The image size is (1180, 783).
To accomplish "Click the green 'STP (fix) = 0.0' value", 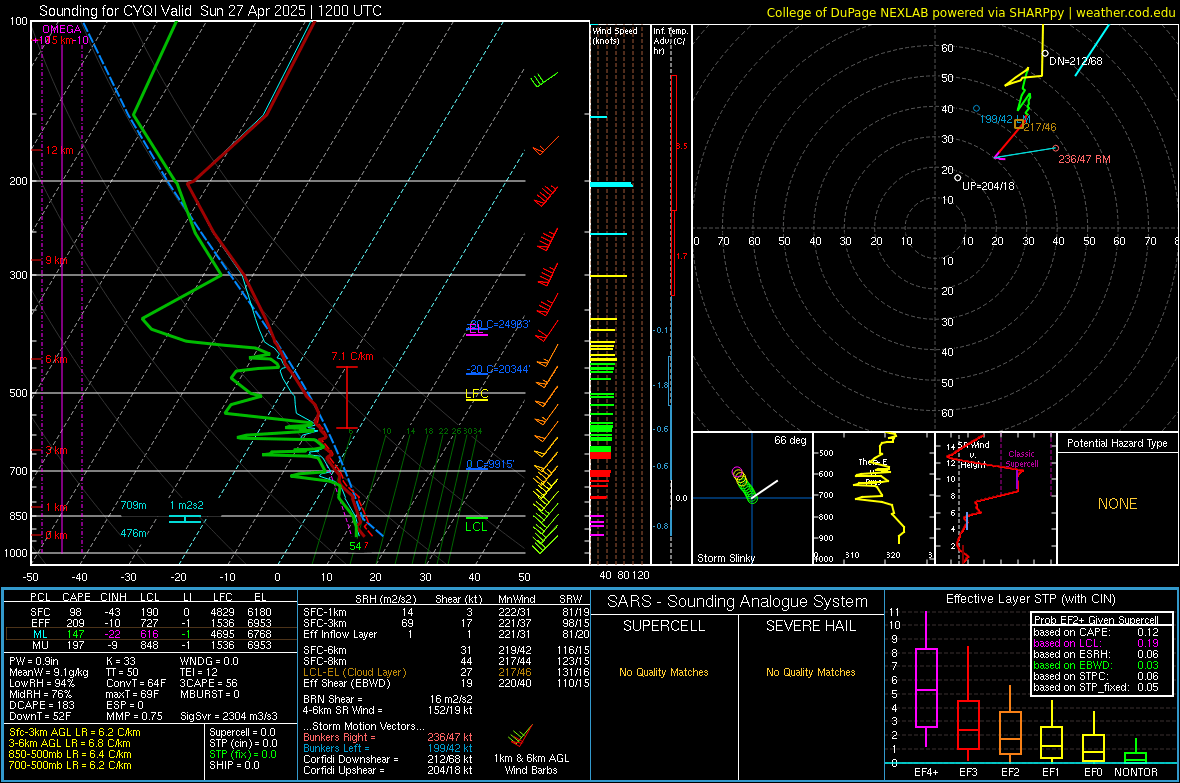I will 242,754.
